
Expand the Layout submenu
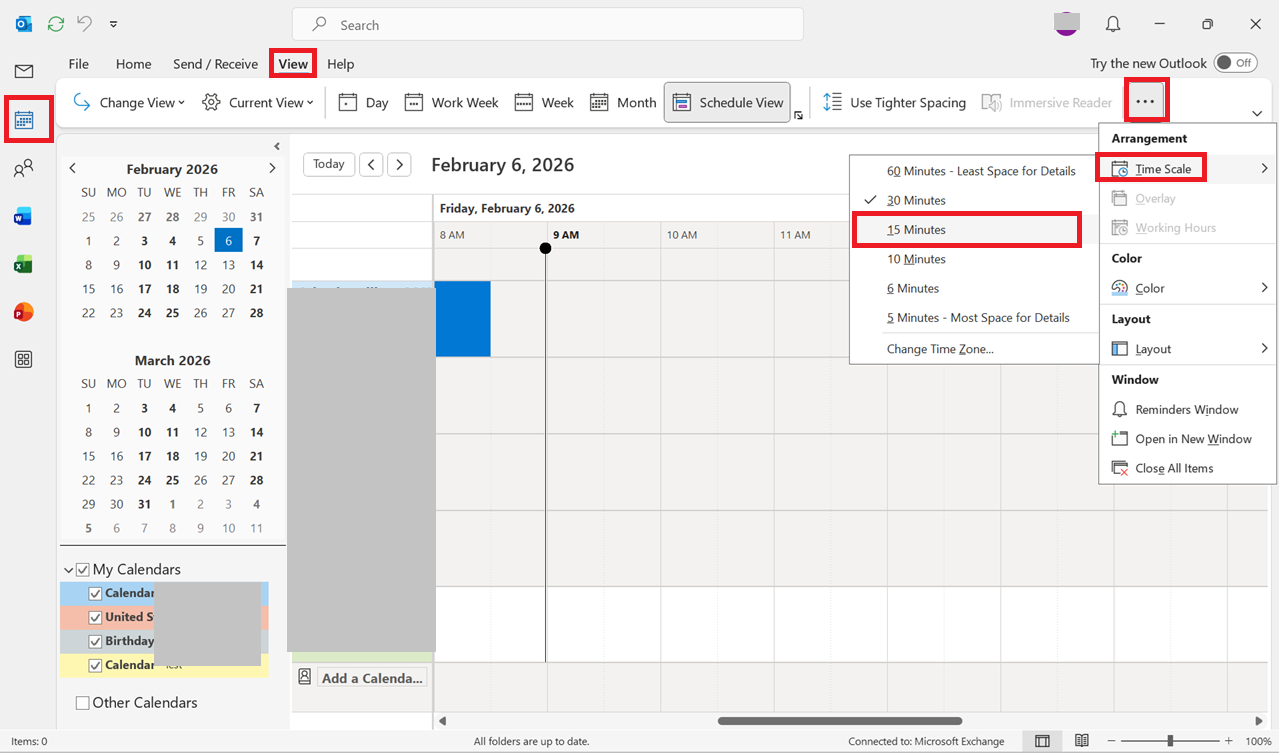(1188, 349)
